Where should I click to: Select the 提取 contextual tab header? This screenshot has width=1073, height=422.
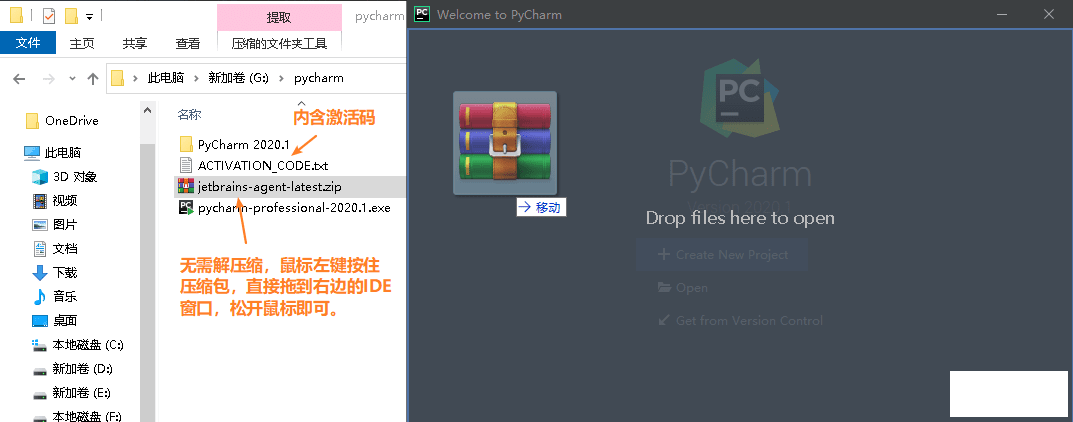pos(279,17)
